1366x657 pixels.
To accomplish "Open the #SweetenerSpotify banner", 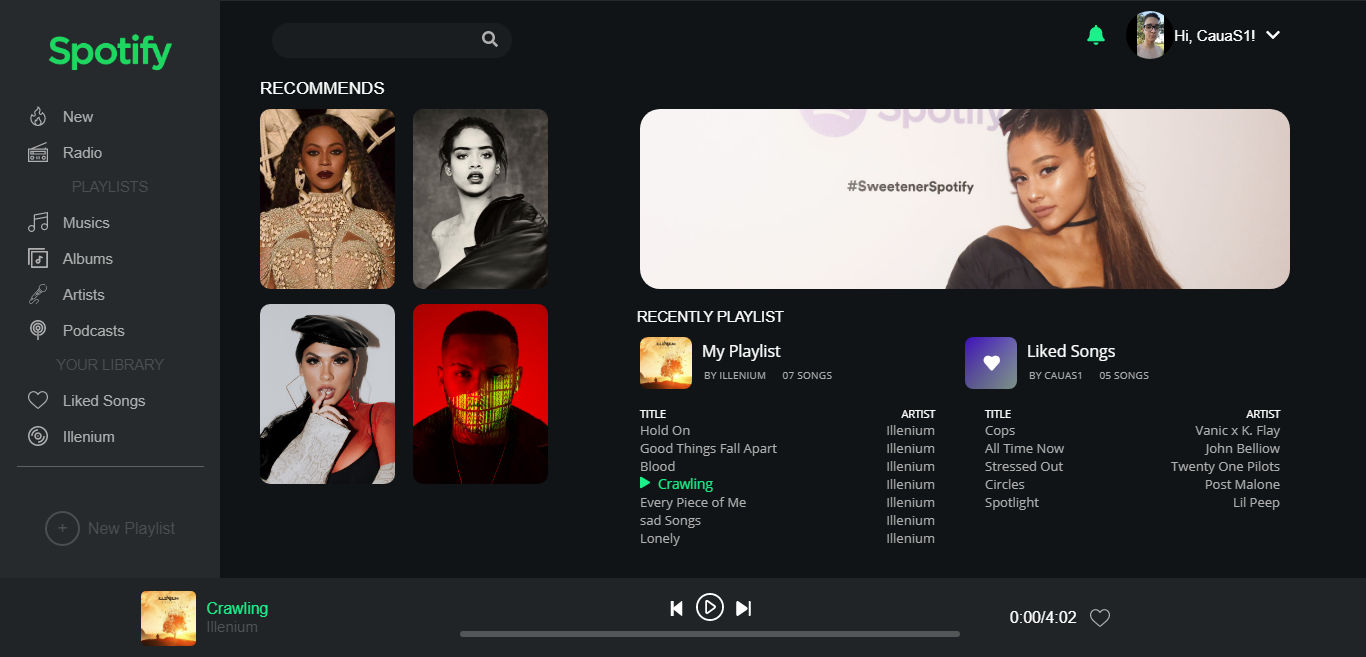I will click(965, 199).
